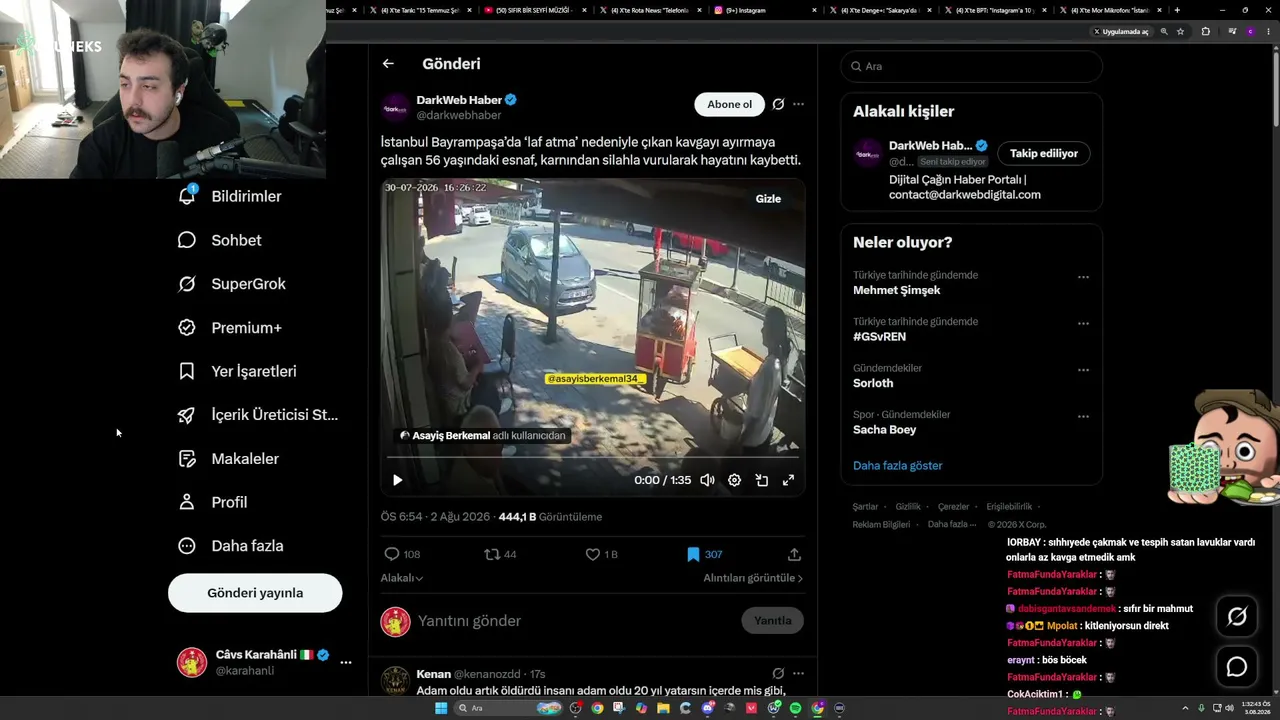The image size is (1280, 720).
Task: Switch to the Instagram browser tab
Action: coord(765,10)
